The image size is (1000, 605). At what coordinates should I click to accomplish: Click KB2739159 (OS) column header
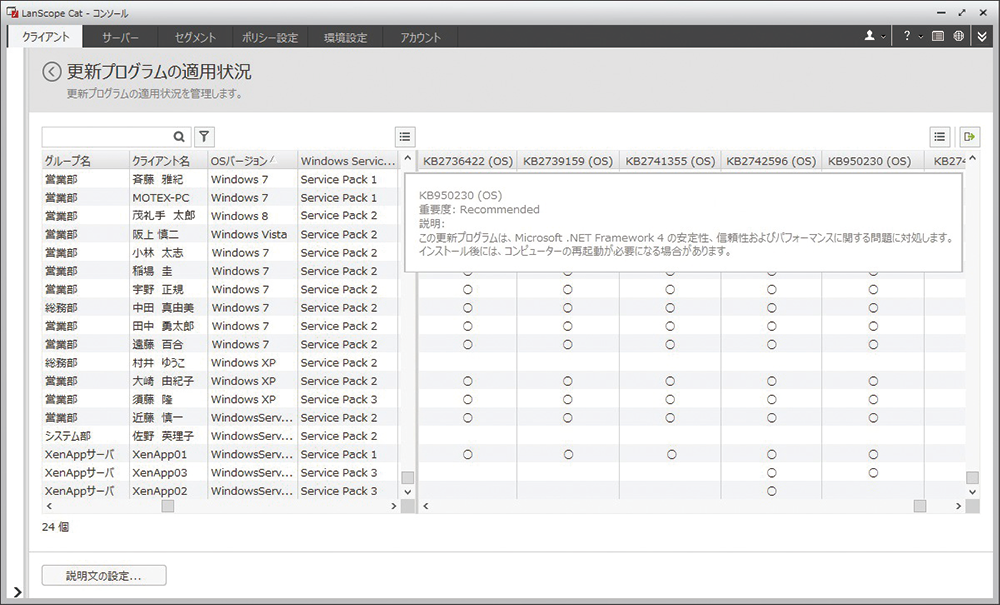tap(568, 161)
